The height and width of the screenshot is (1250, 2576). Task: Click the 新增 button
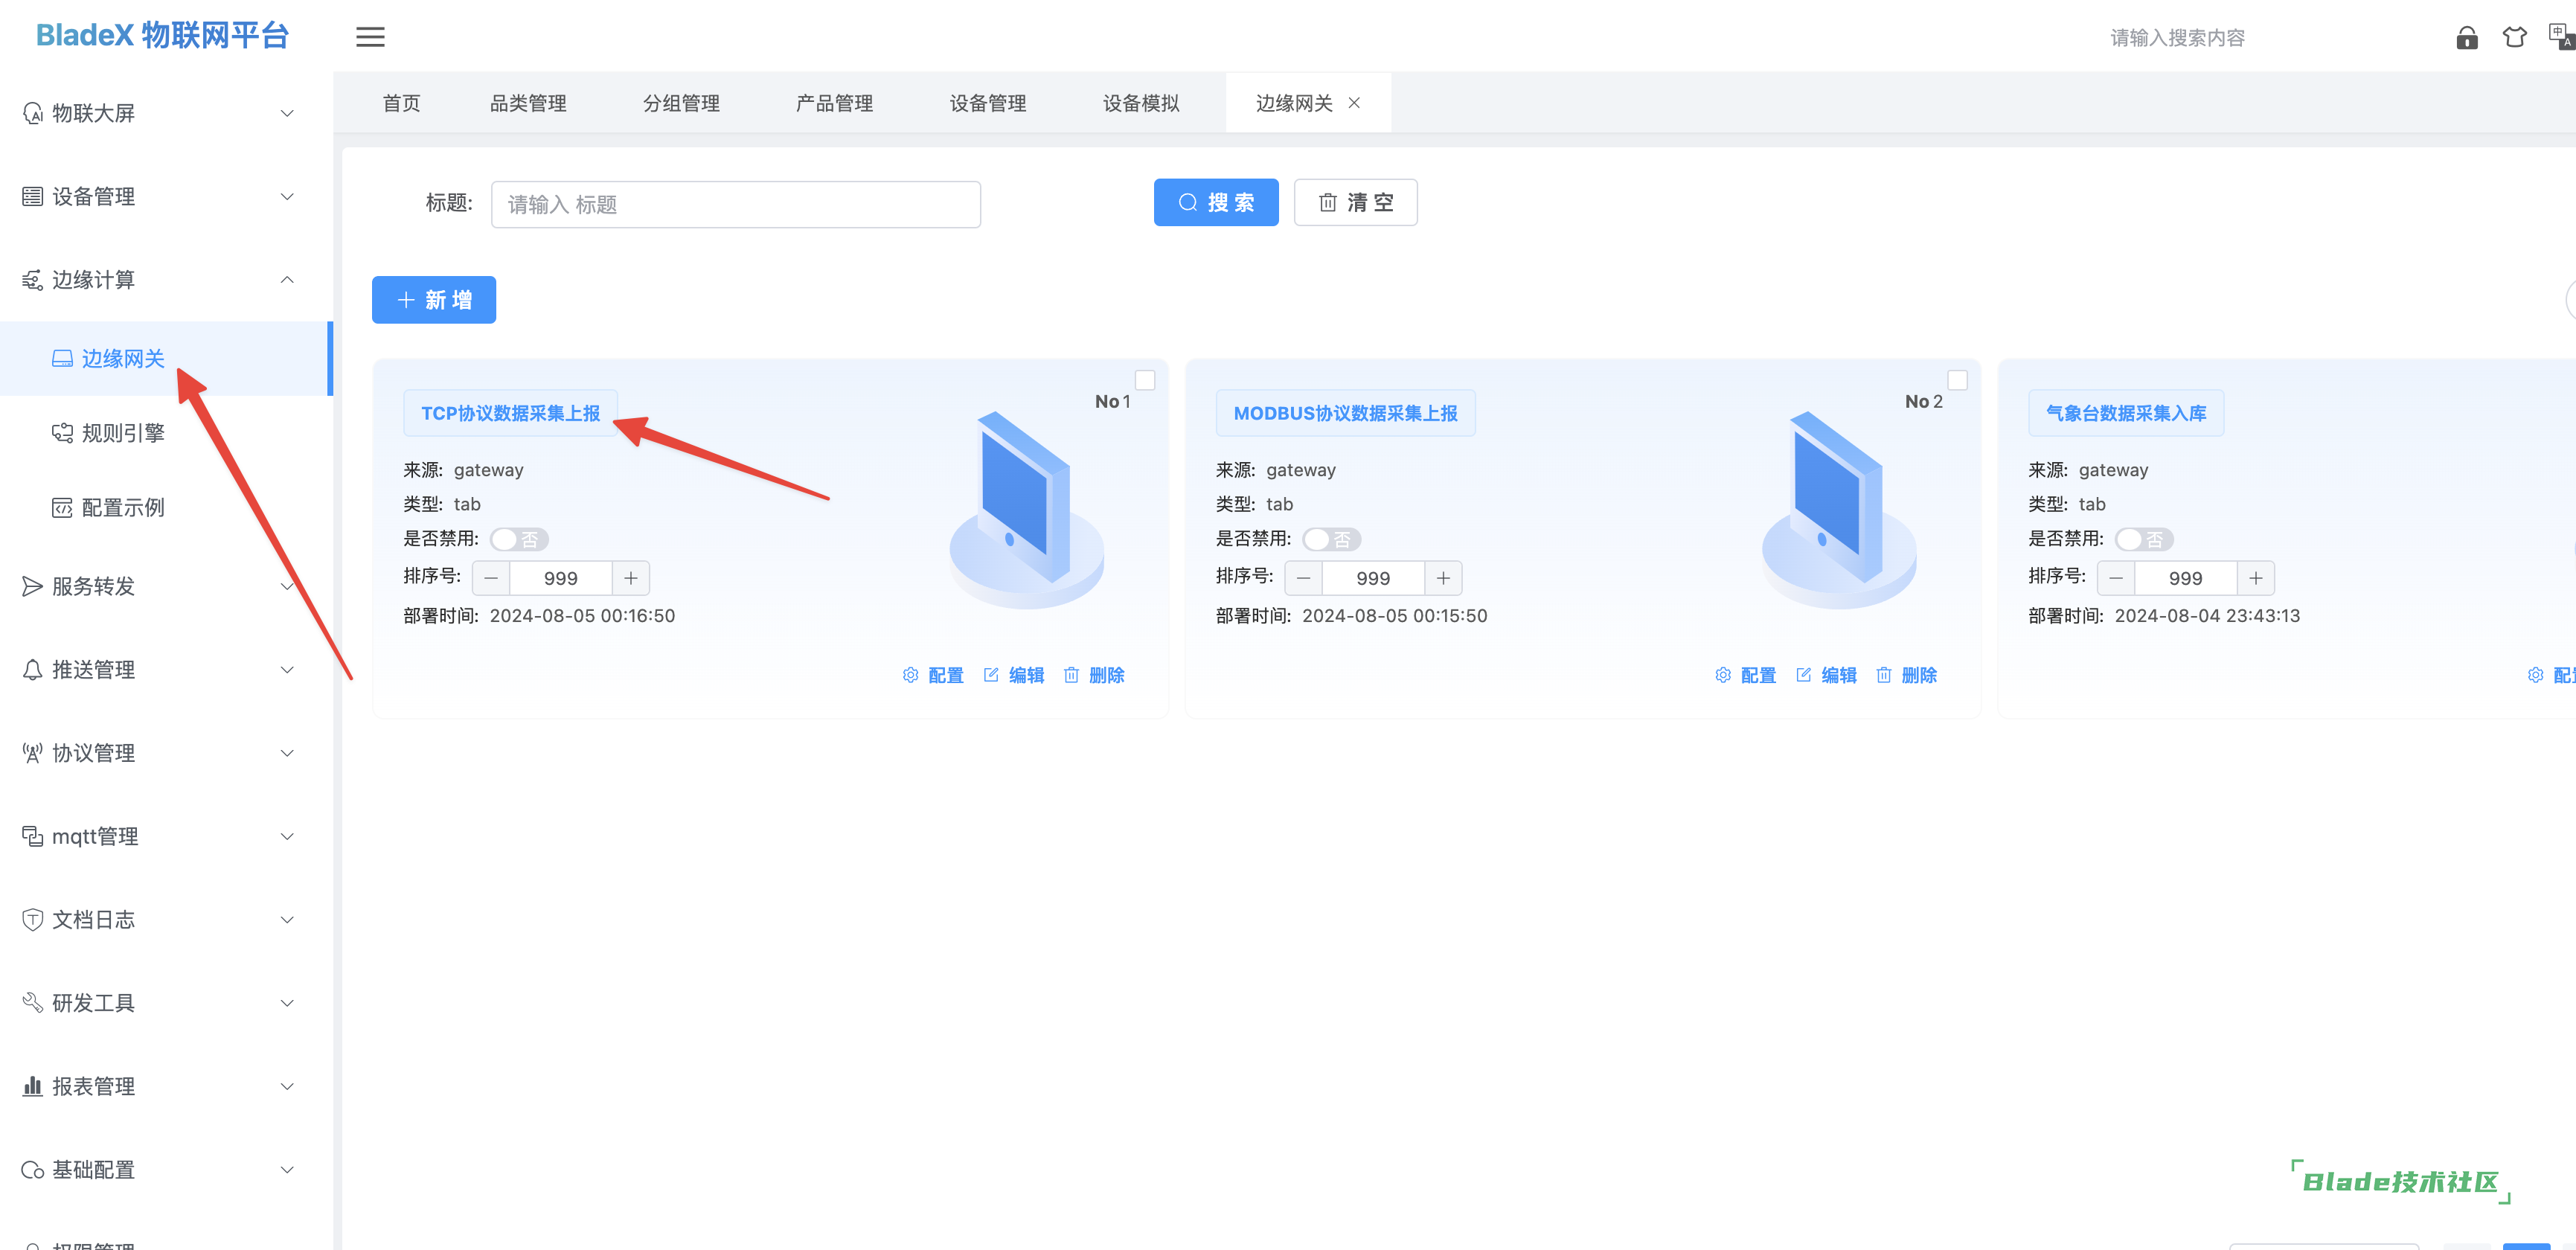click(434, 300)
